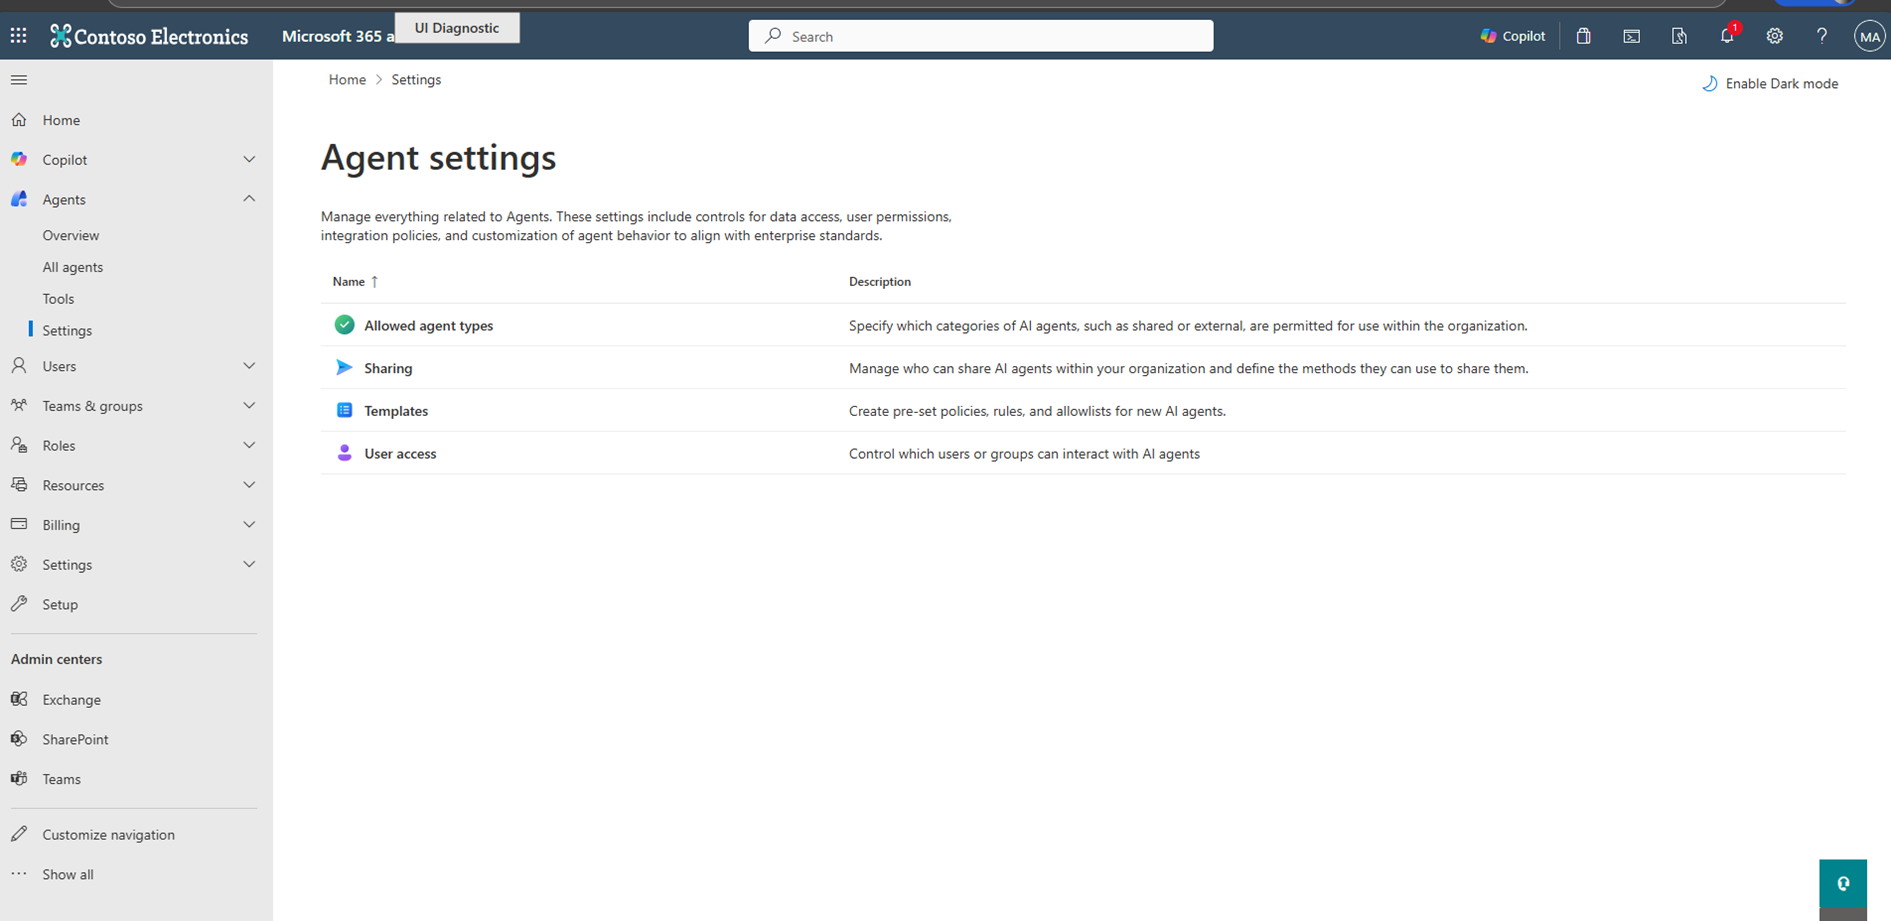Switch to the UI Diagnostic tab
Viewport: 1891px width, 921px height.
(457, 27)
